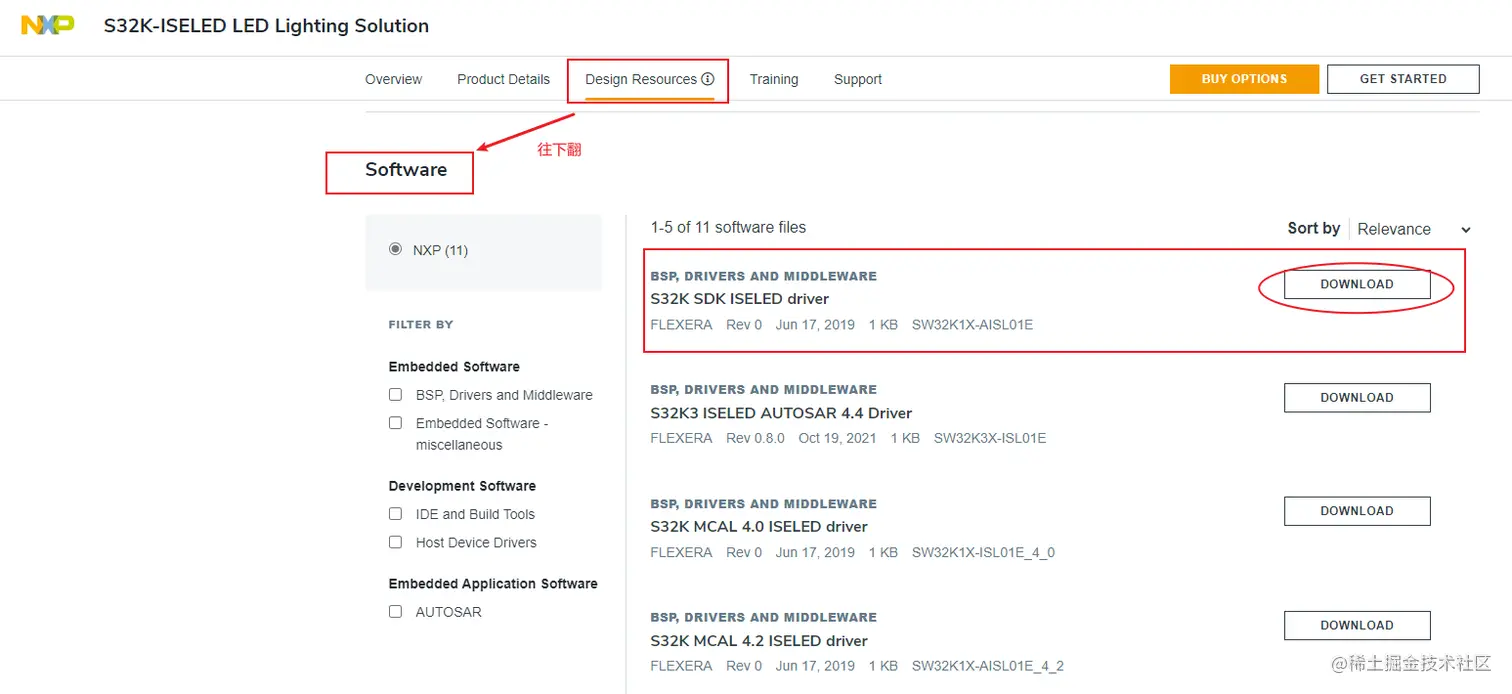1512x694 pixels.
Task: Click the Software section heading
Action: [x=406, y=170]
